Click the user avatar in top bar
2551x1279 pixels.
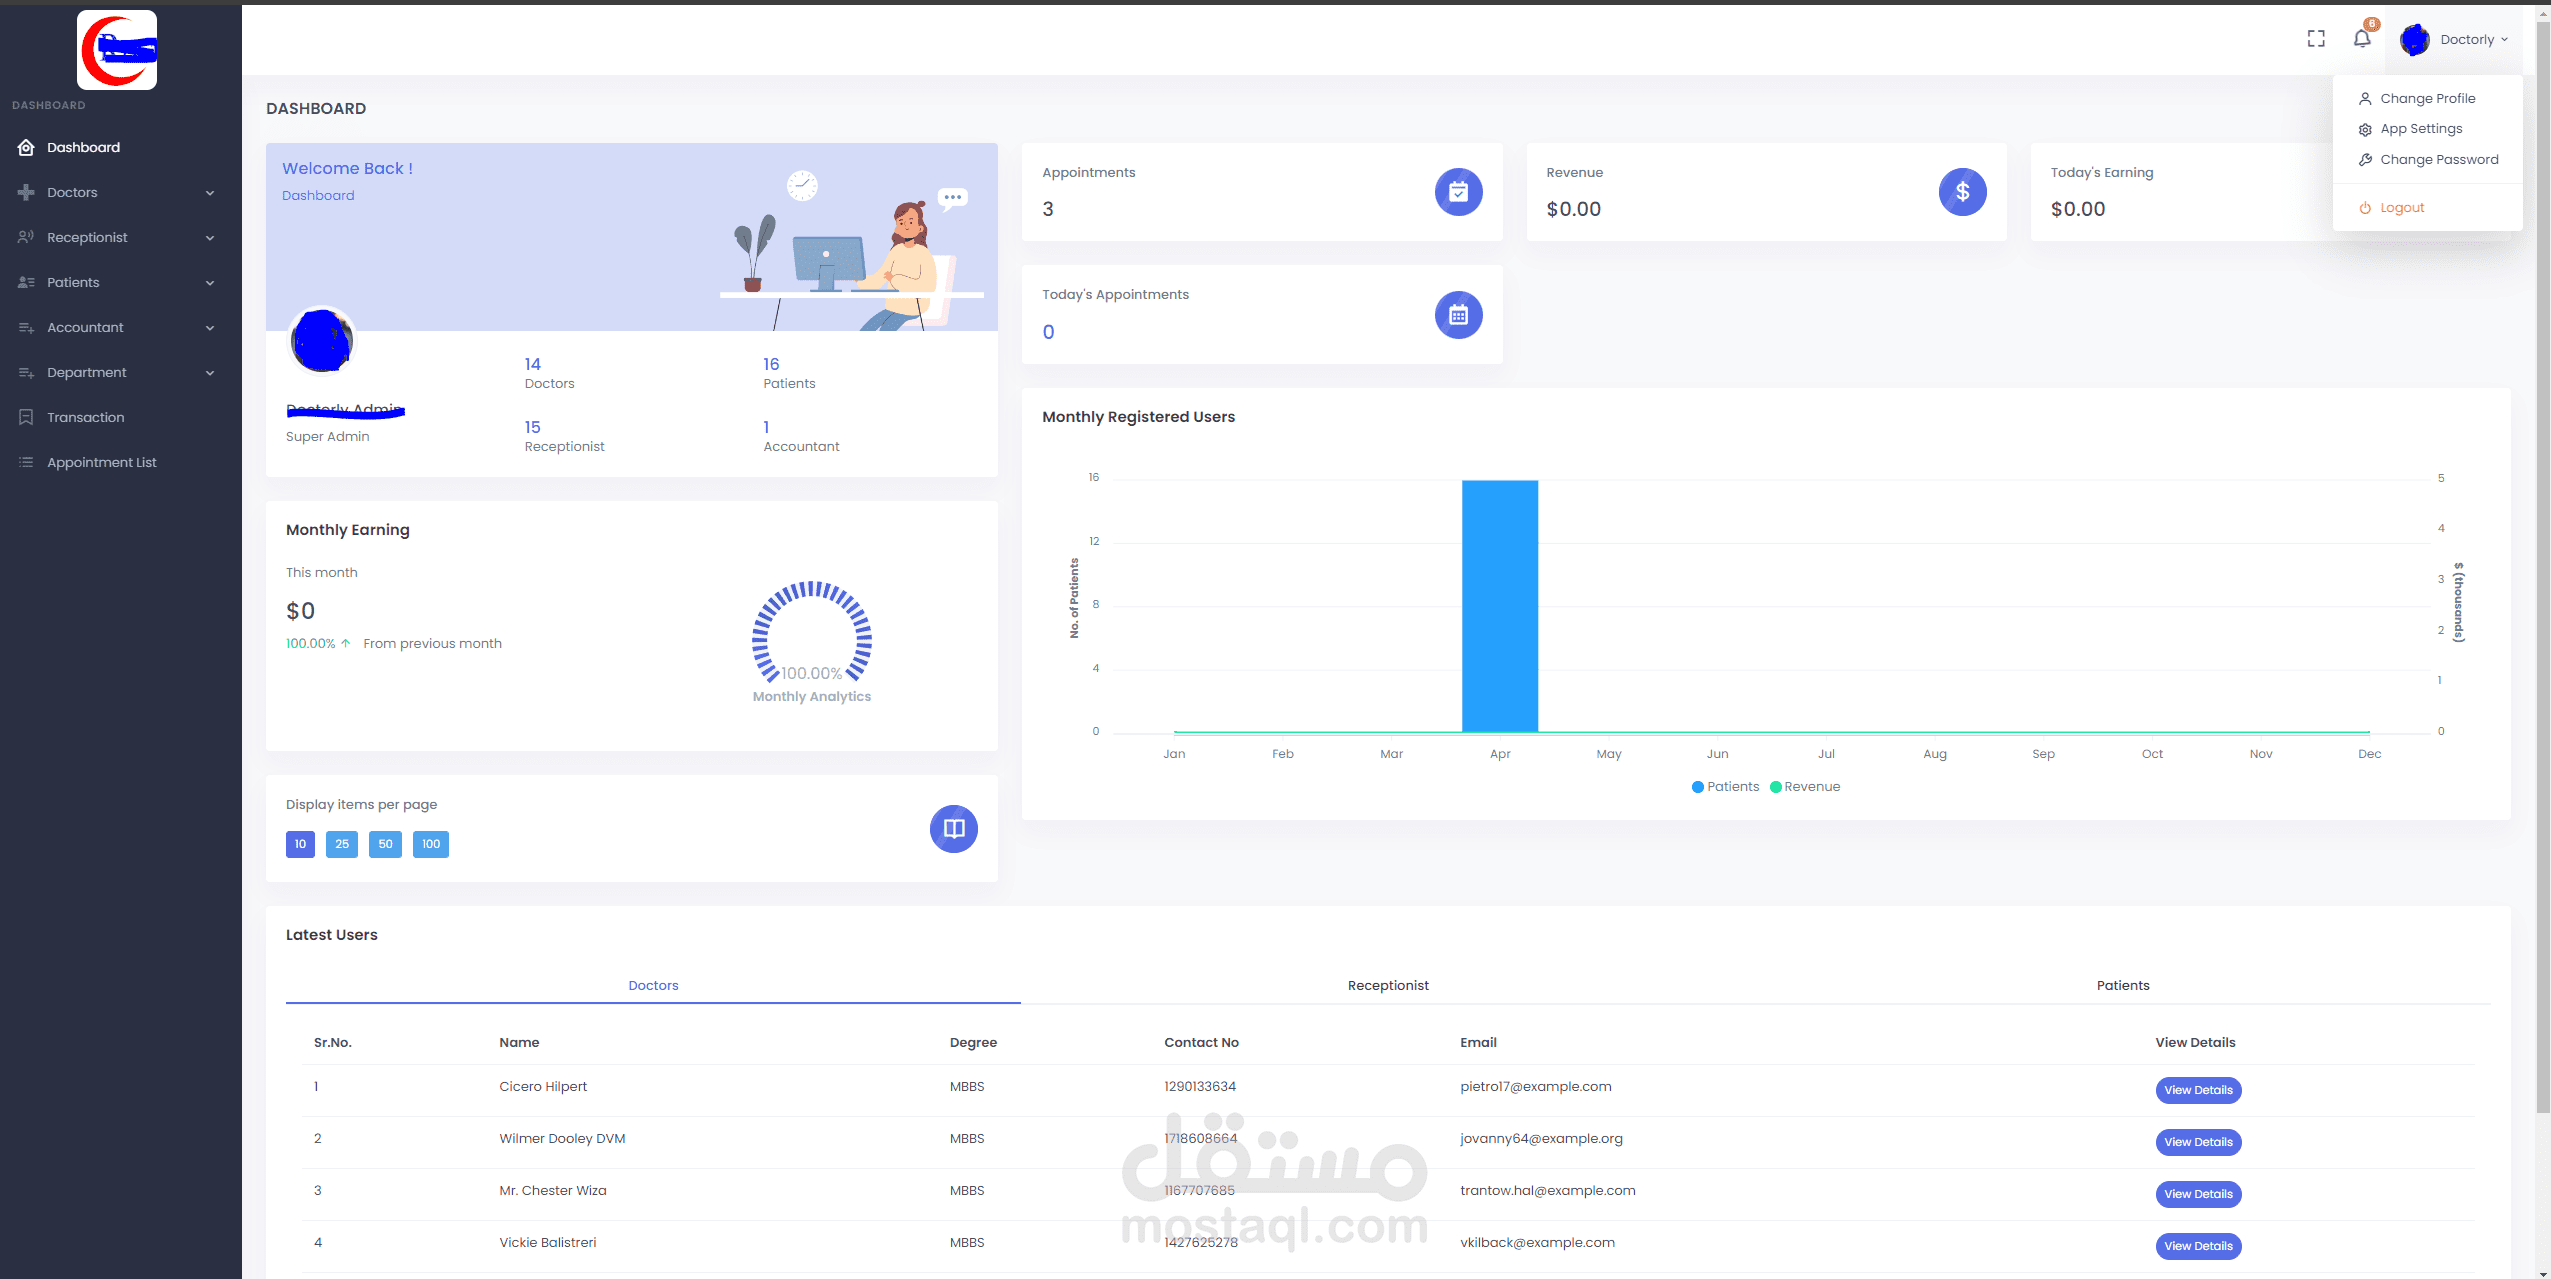2415,40
